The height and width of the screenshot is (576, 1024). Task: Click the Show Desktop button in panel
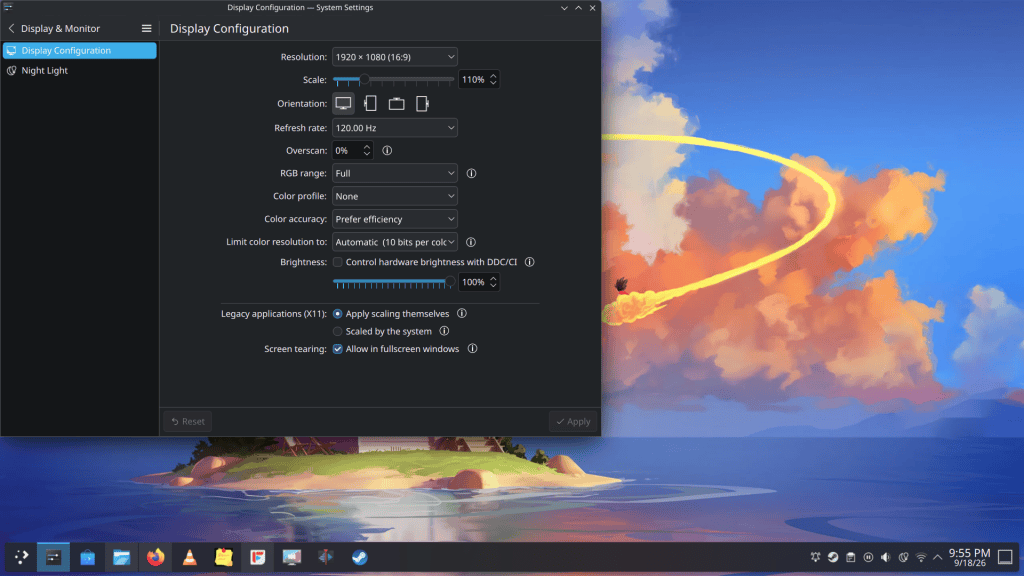pos(1005,557)
